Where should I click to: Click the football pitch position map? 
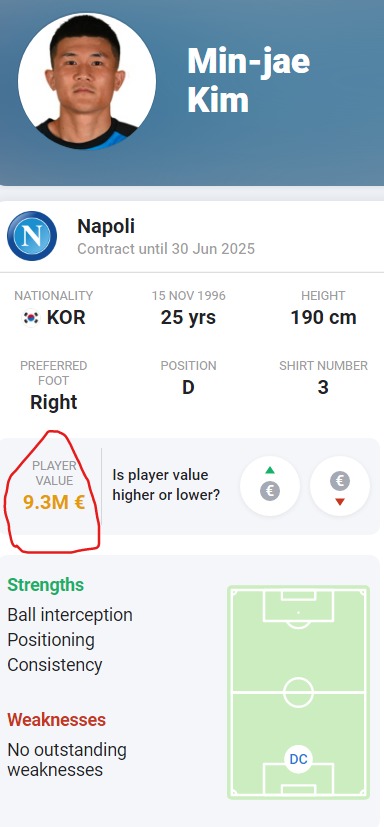coord(299,692)
